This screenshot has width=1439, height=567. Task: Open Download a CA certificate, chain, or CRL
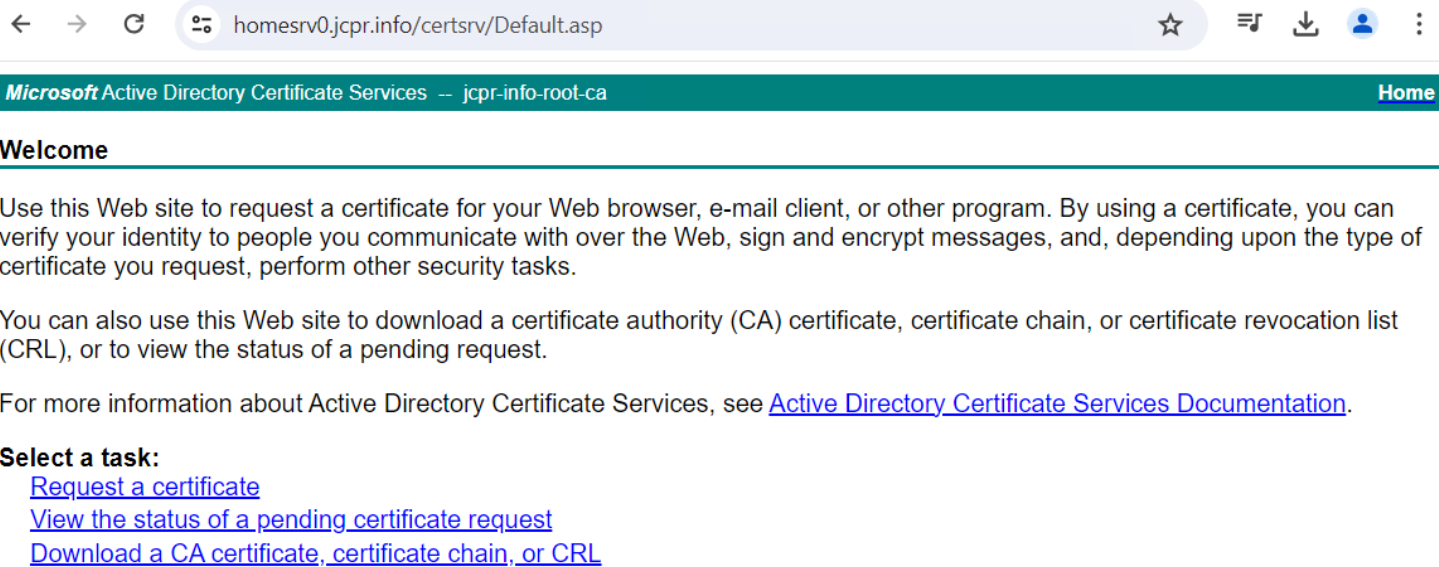pos(316,553)
